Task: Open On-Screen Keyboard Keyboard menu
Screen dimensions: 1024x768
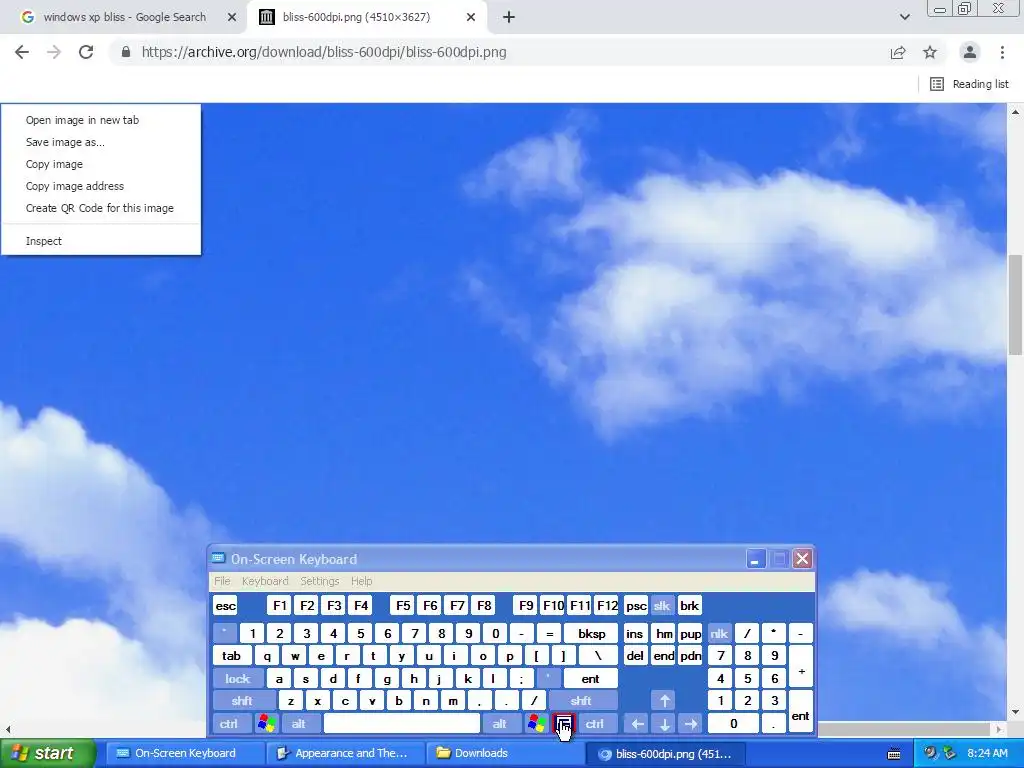Action: [x=264, y=581]
